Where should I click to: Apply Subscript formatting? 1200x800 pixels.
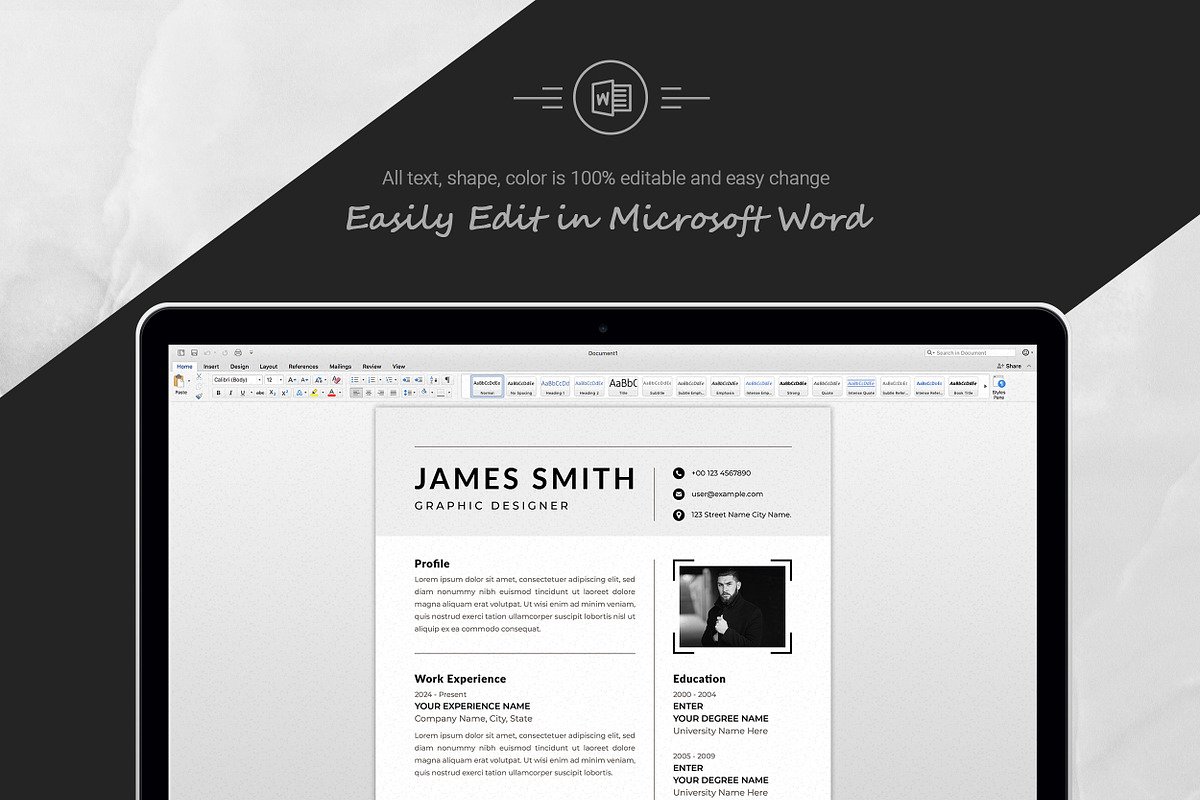point(273,393)
